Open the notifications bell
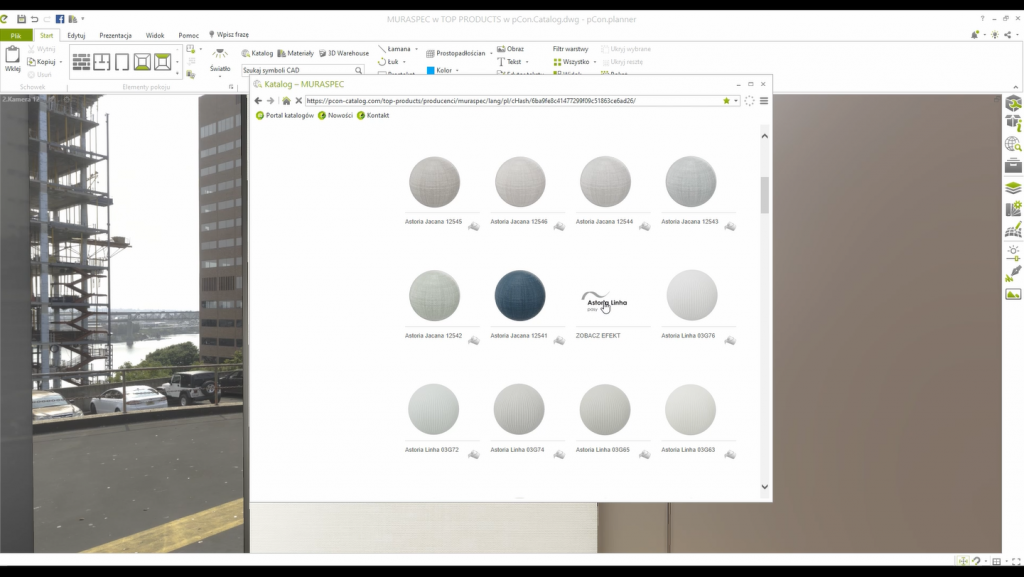Image resolution: width=1024 pixels, height=577 pixels. (x=974, y=35)
